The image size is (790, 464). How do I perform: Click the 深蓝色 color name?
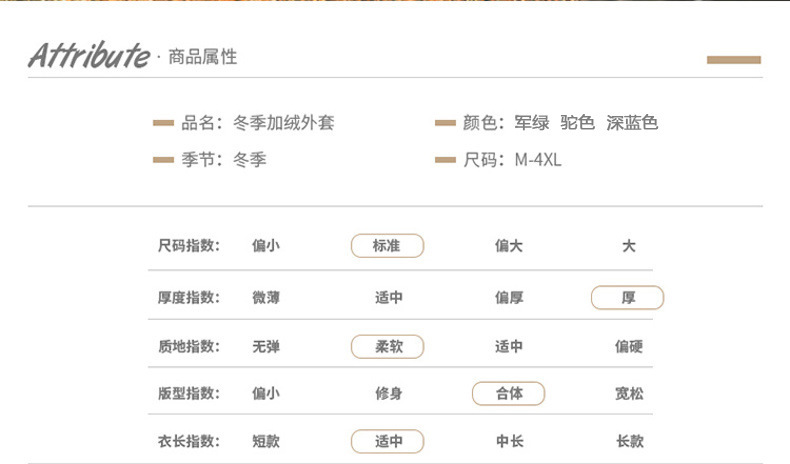[632, 124]
